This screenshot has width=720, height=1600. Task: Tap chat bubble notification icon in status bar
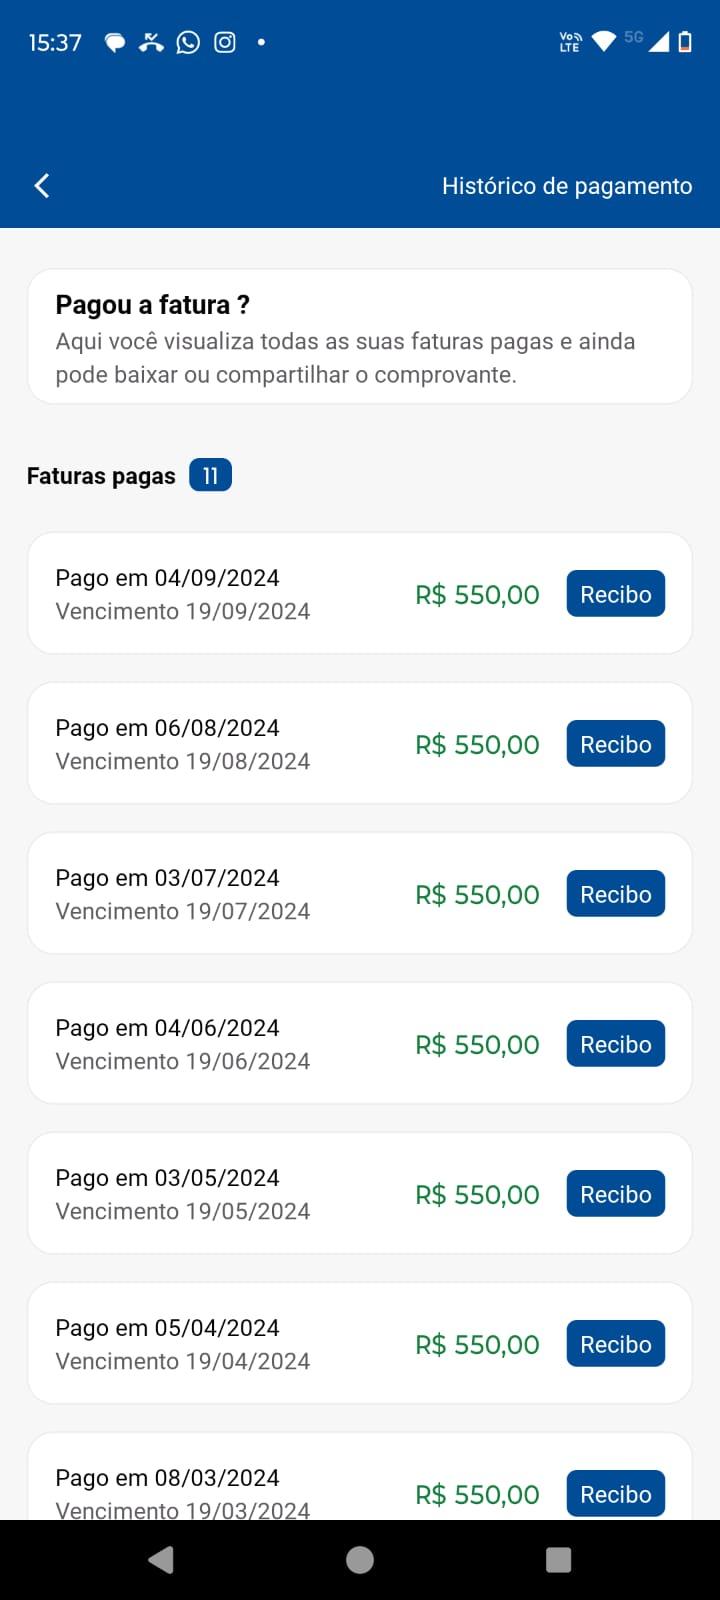point(115,42)
